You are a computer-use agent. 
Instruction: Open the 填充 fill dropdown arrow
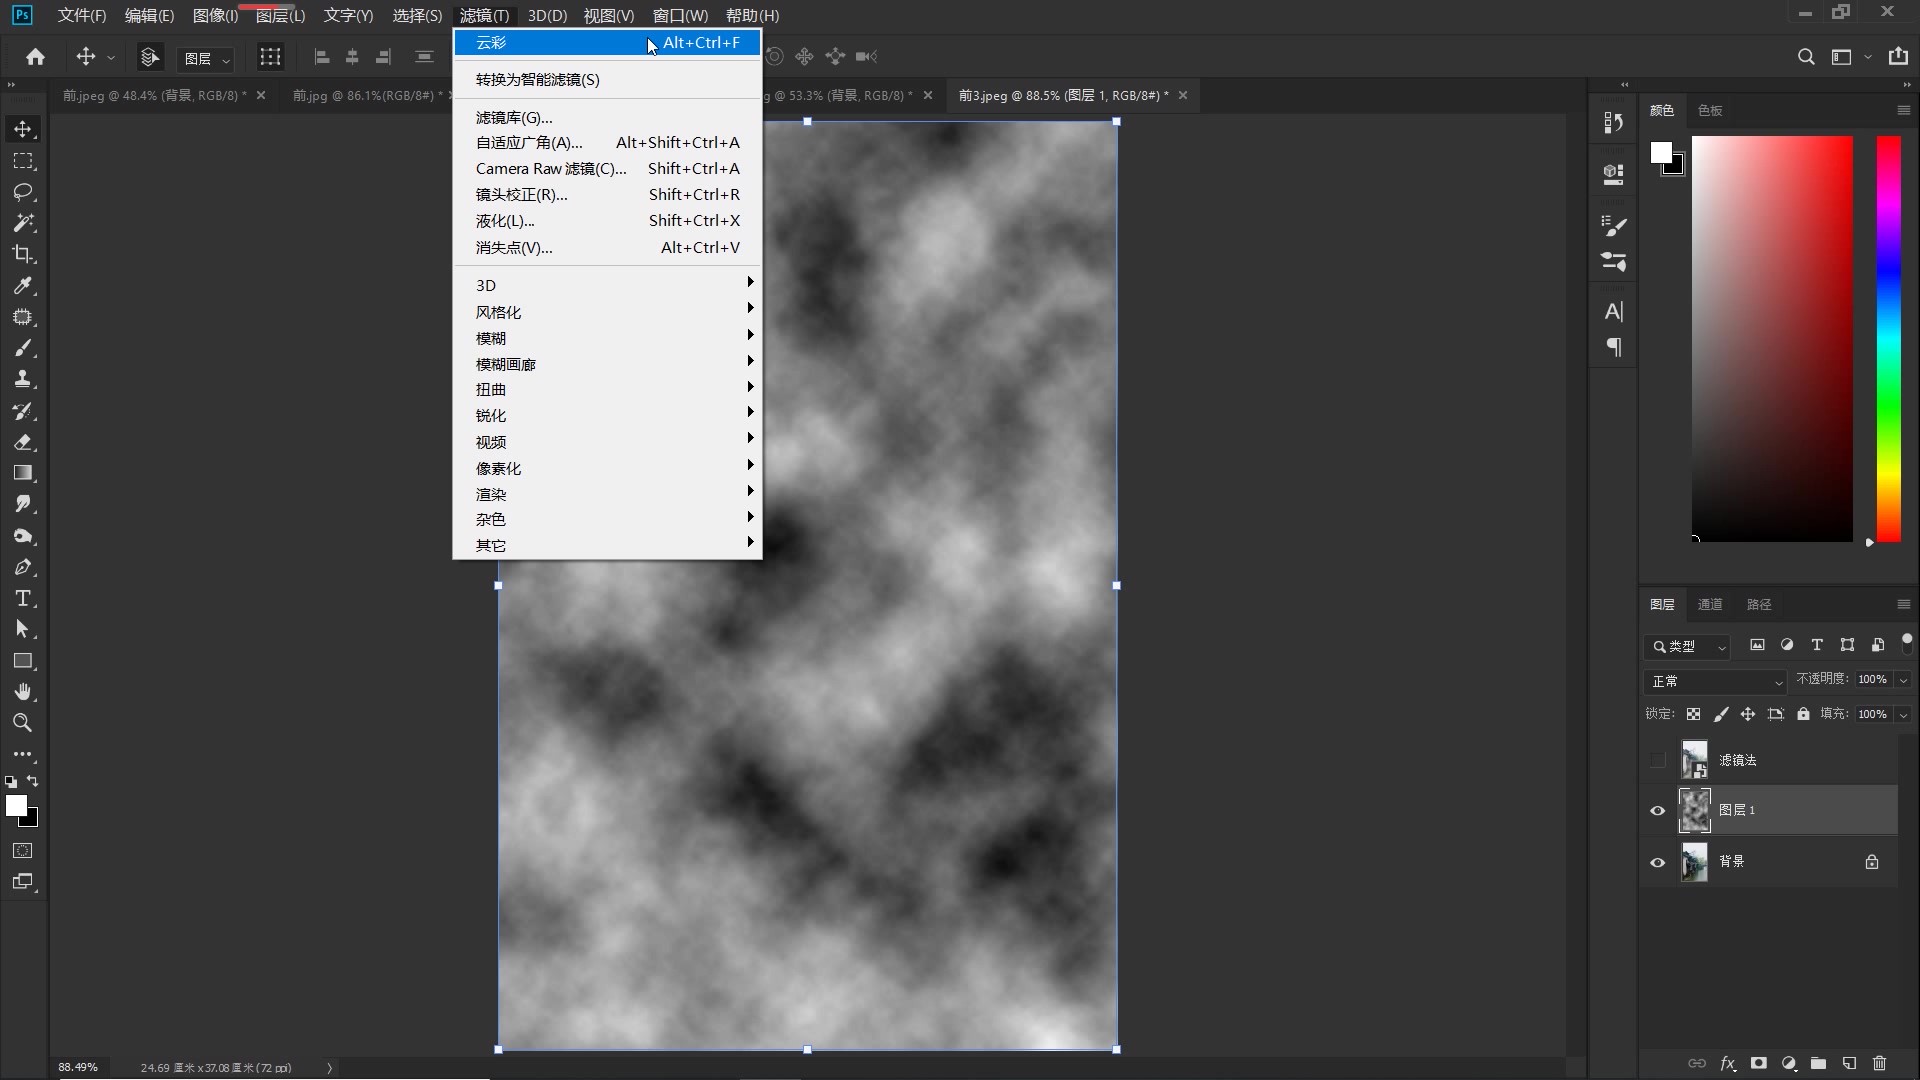[1903, 714]
